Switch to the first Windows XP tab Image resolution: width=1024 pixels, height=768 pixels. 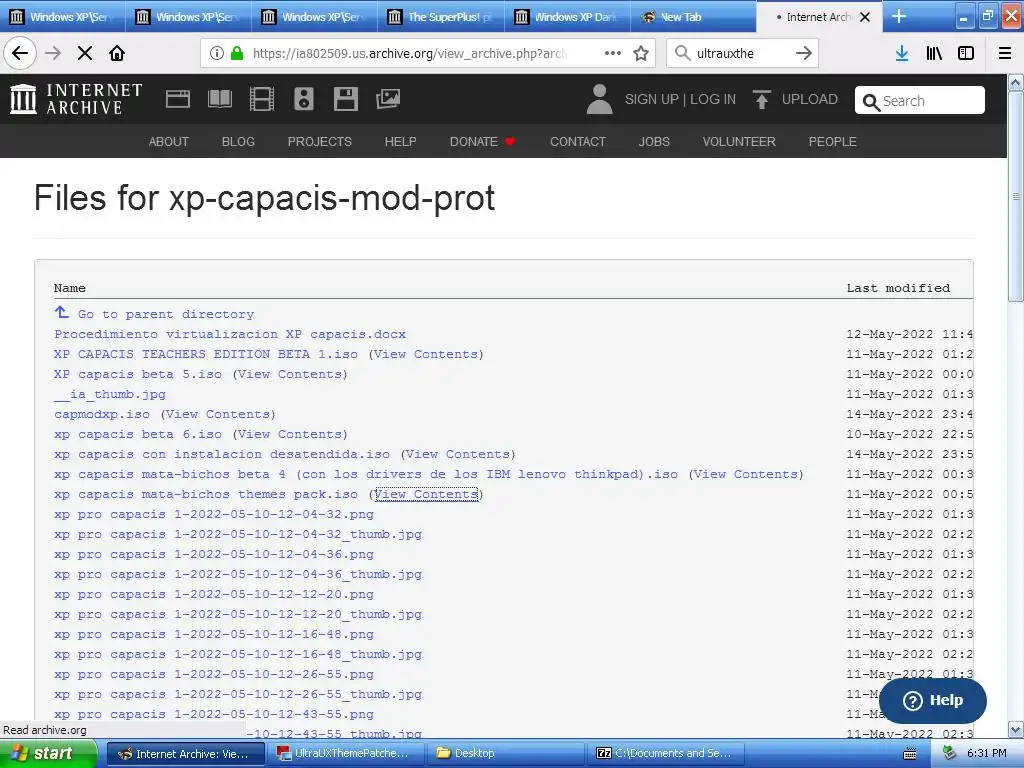61,17
